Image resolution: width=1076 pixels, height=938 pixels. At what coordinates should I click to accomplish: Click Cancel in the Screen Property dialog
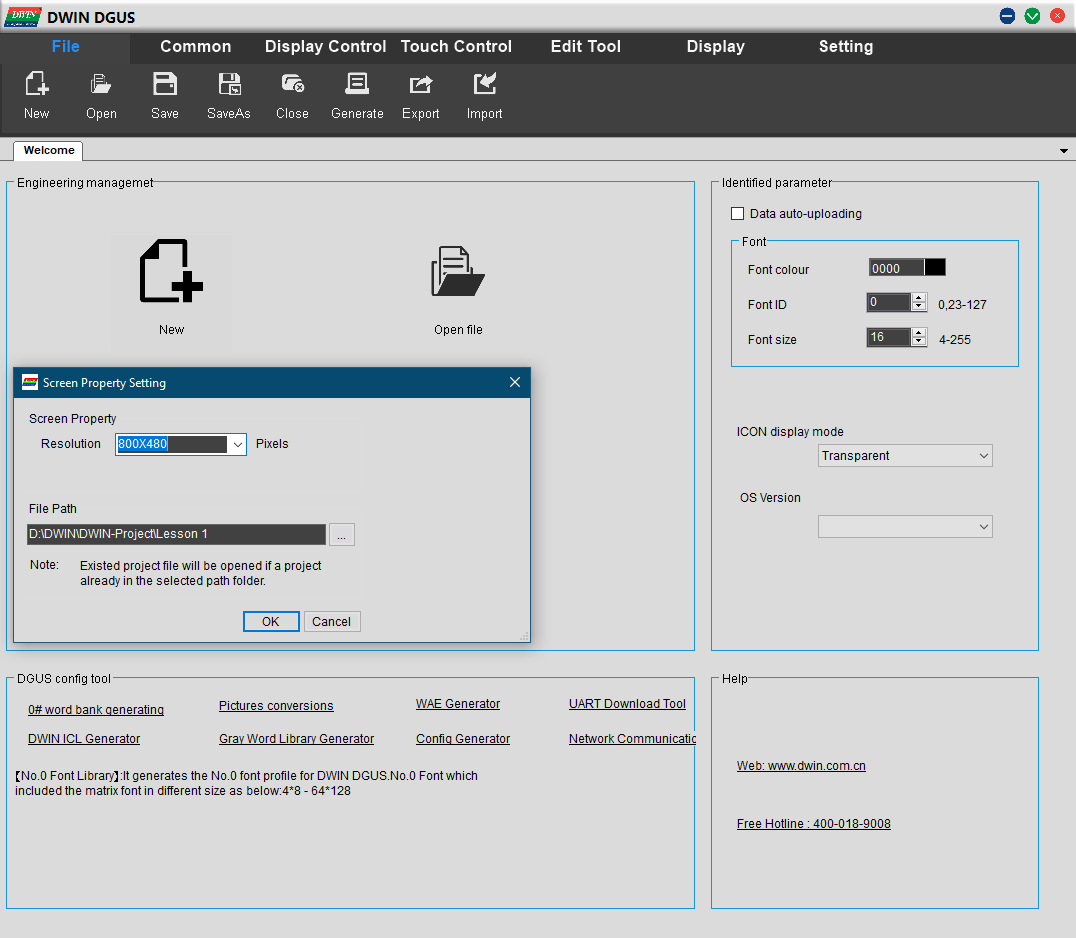point(331,621)
